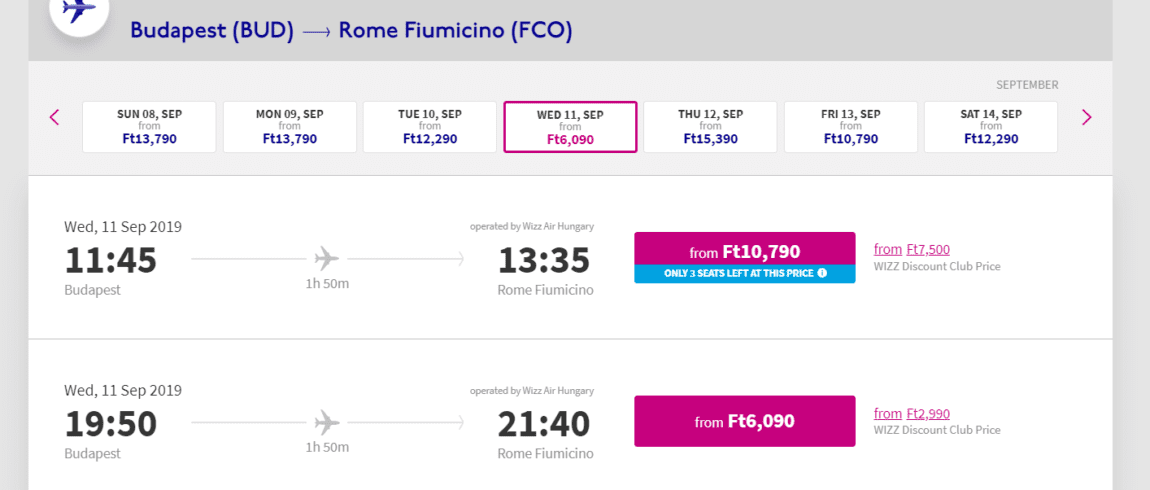The width and height of the screenshot is (1150, 490).
Task: Select Thu 12 Sep date tab
Action: pos(710,127)
